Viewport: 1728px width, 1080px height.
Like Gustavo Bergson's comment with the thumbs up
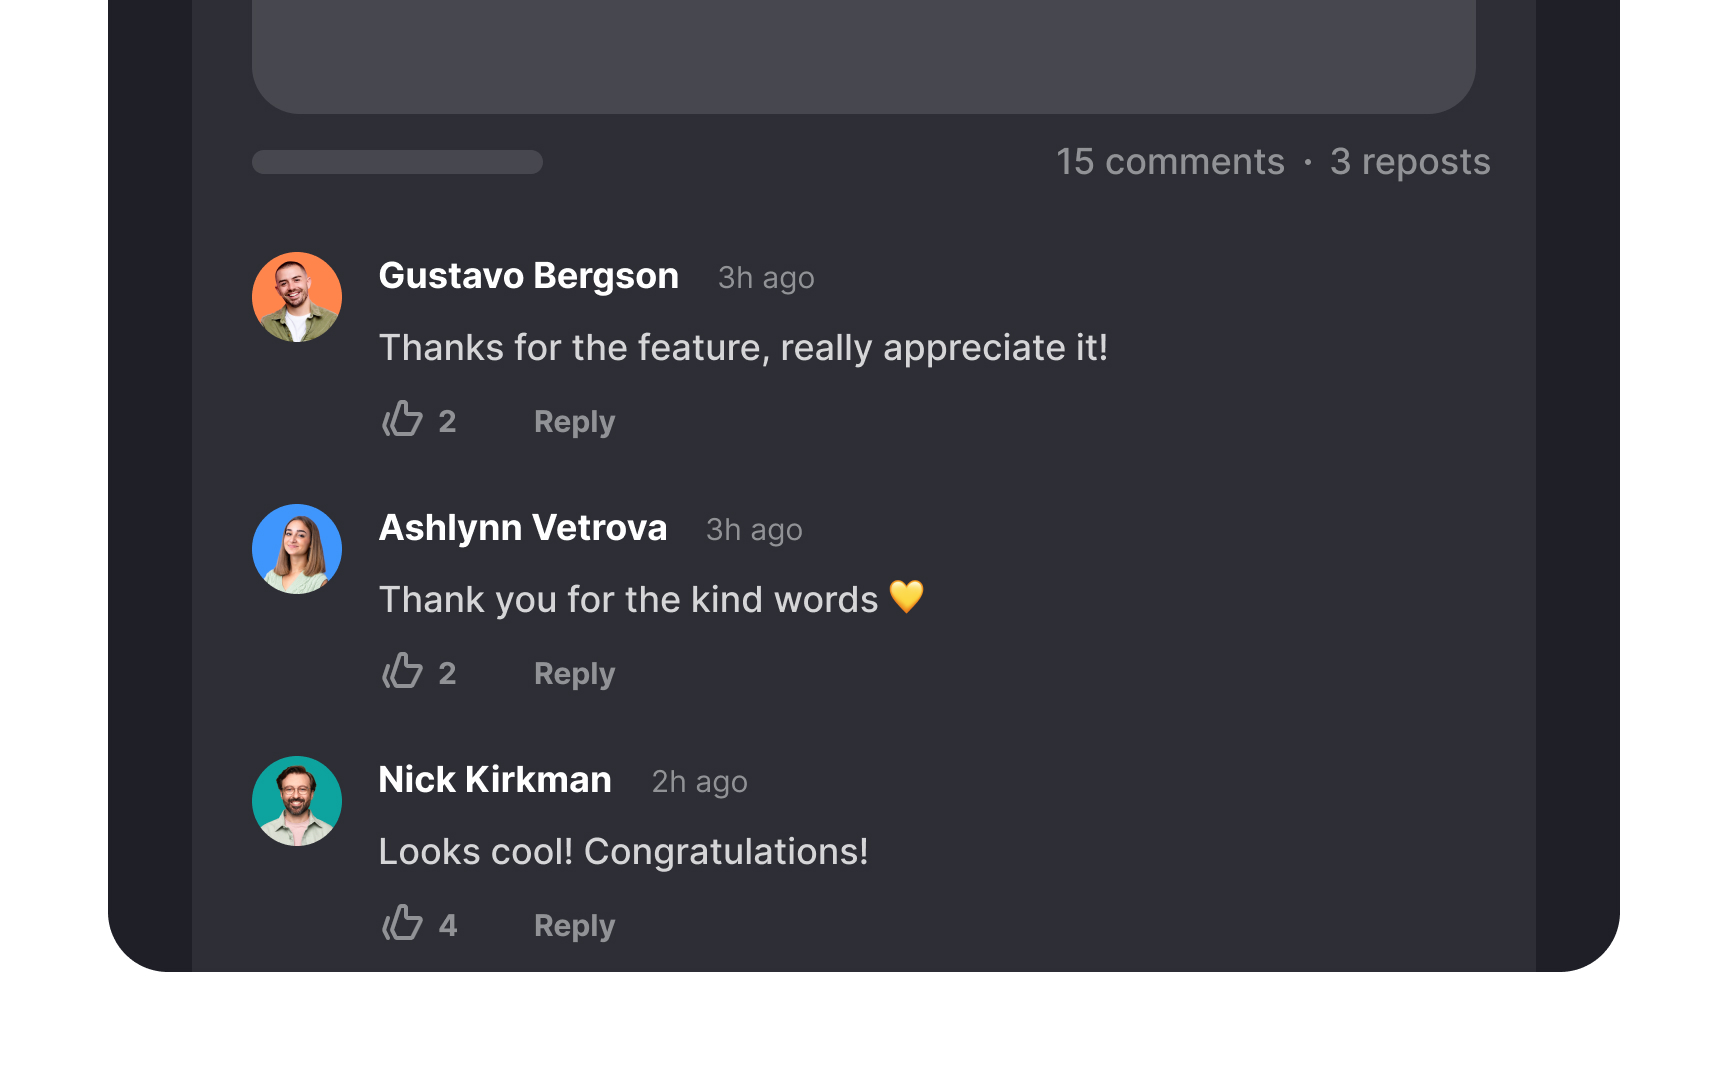pyautogui.click(x=403, y=420)
